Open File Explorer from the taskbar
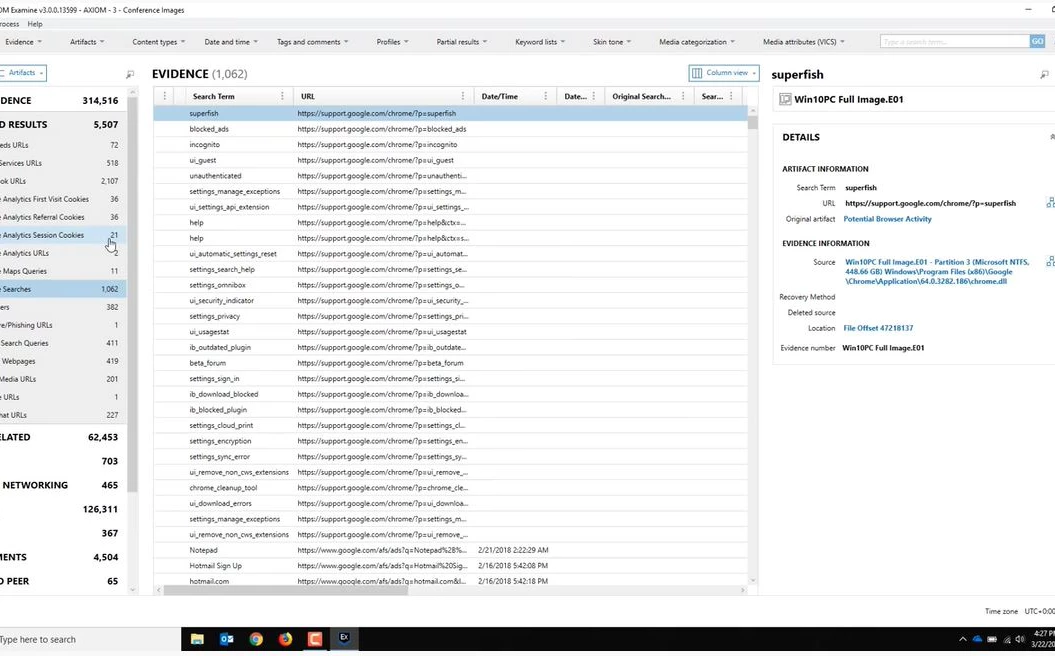This screenshot has height=656, width=1055. 198,638
